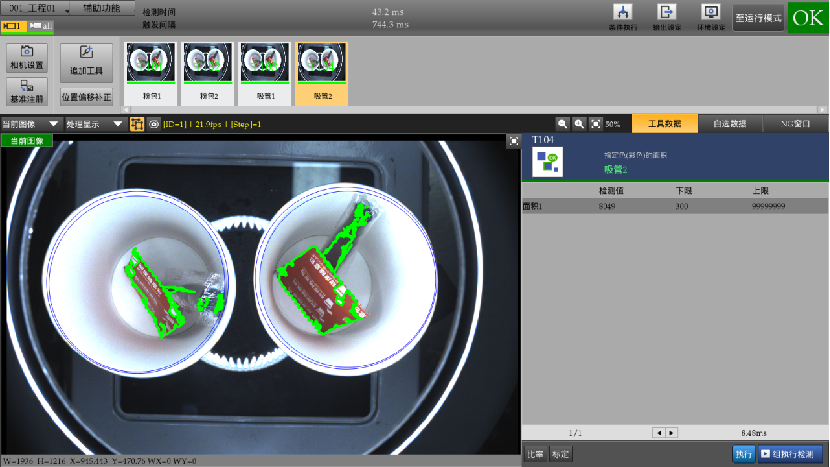Click the upper limit value 99999999
This screenshot has width=830, height=467.
point(768,206)
